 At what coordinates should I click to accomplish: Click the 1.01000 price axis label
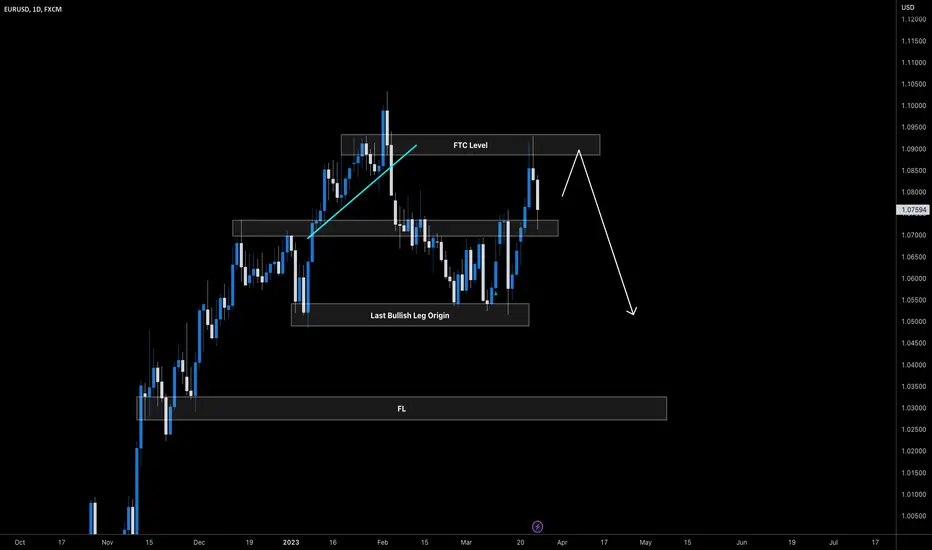[914, 495]
